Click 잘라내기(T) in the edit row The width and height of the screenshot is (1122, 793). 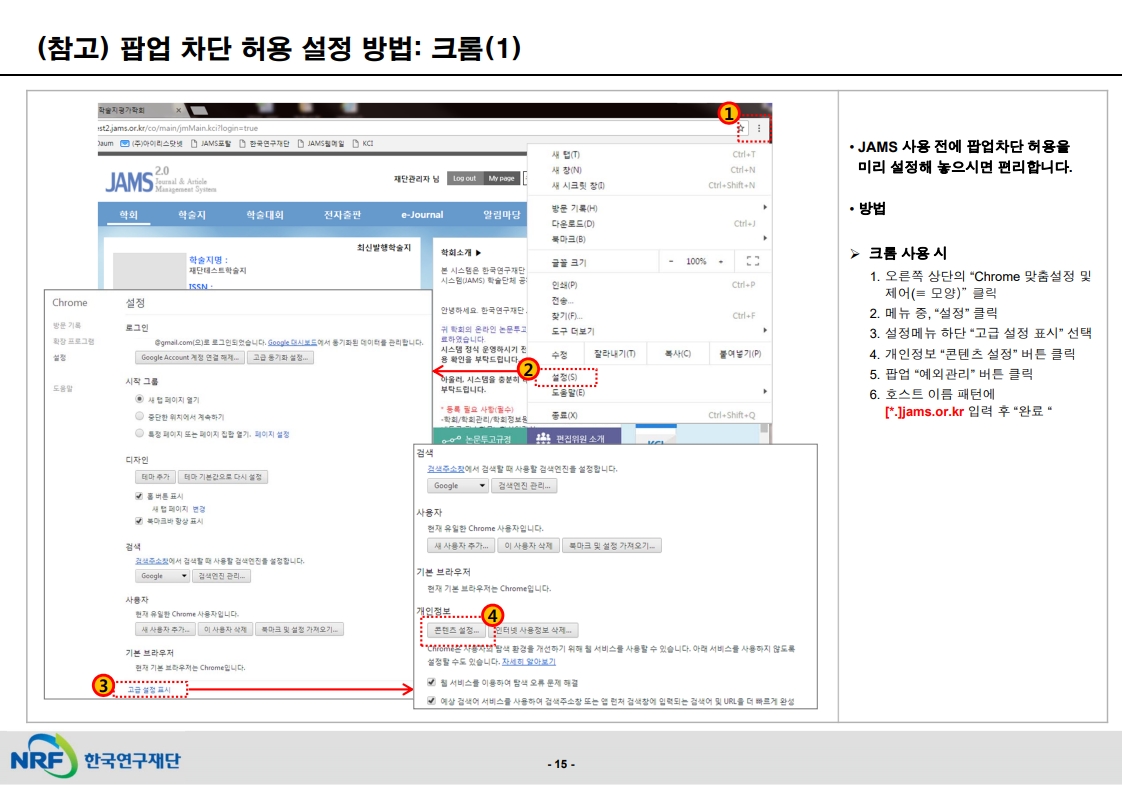click(x=615, y=354)
